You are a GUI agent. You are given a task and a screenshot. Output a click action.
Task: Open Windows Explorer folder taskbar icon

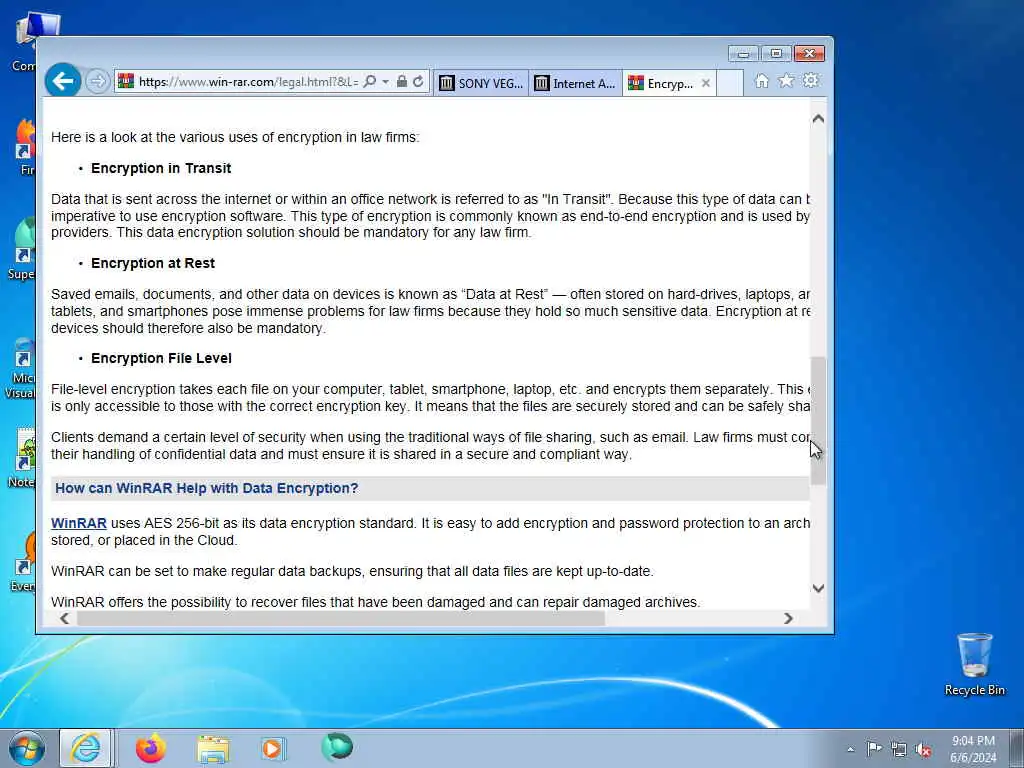tap(213, 748)
